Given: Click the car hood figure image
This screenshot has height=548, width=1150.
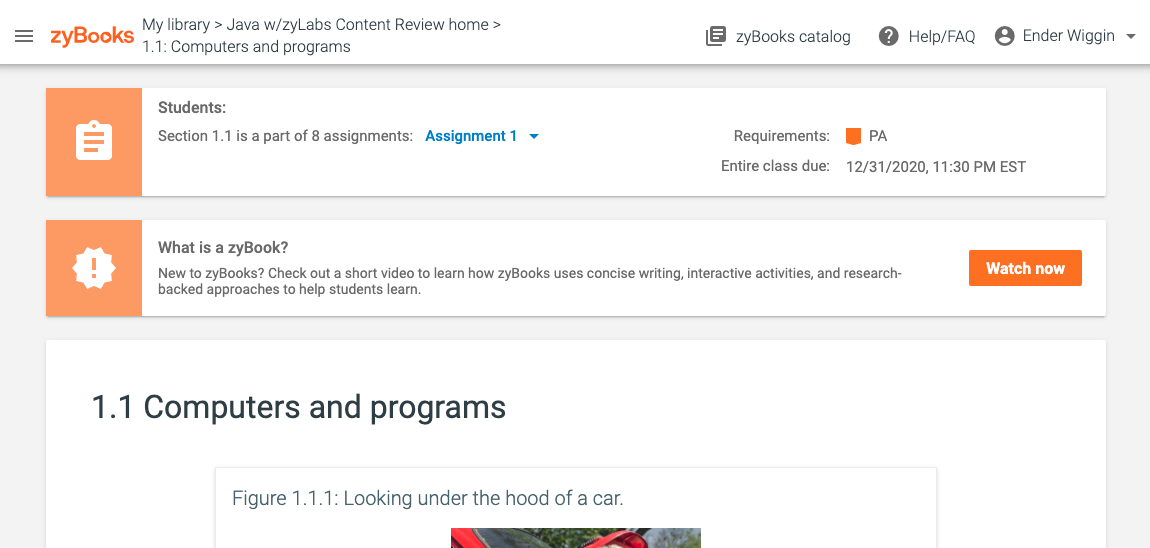Looking at the screenshot, I should click(x=575, y=538).
